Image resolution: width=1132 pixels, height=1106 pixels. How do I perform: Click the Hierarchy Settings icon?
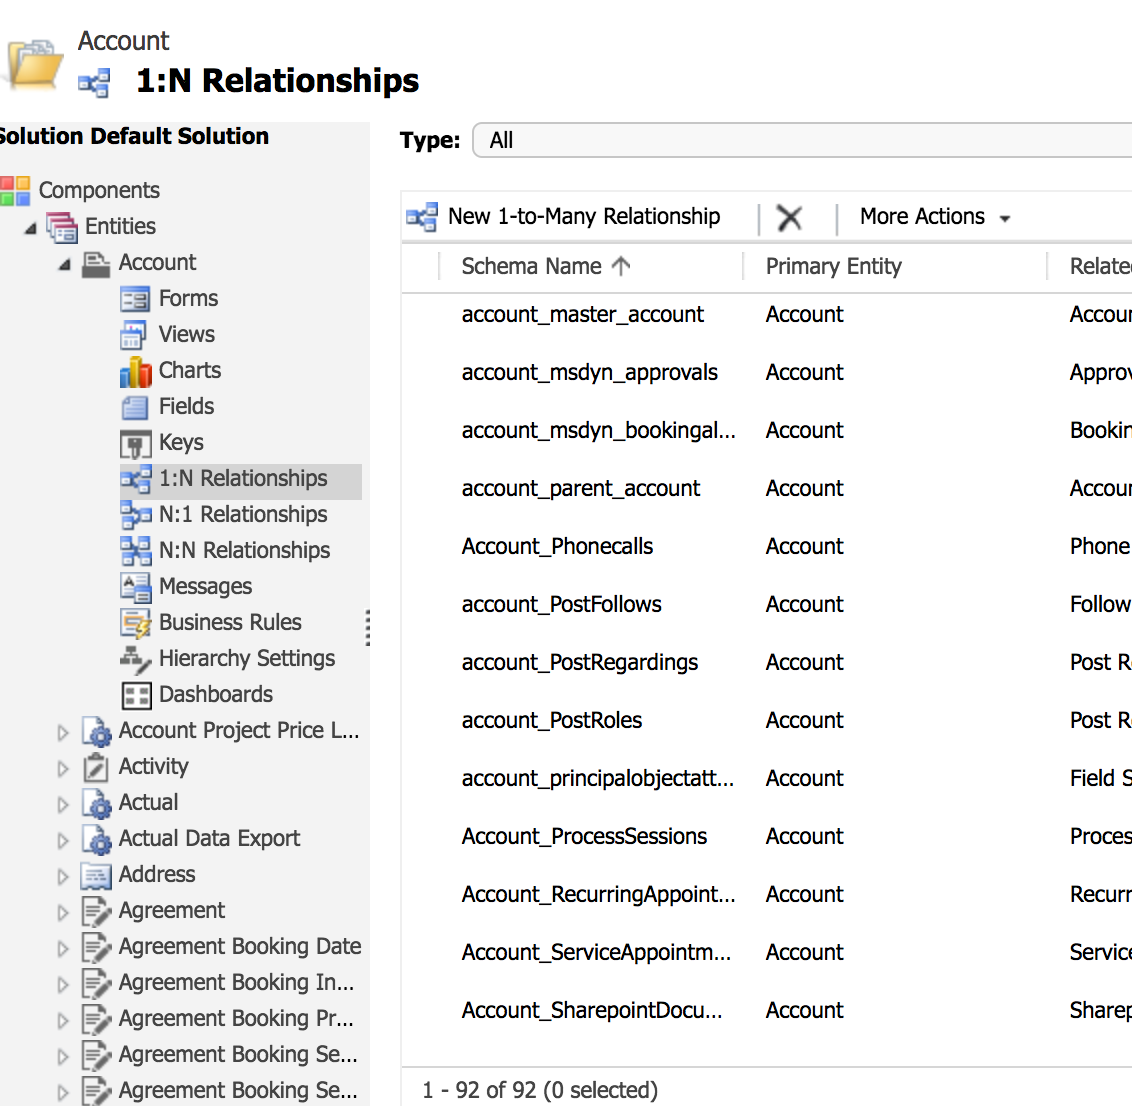click(x=135, y=659)
